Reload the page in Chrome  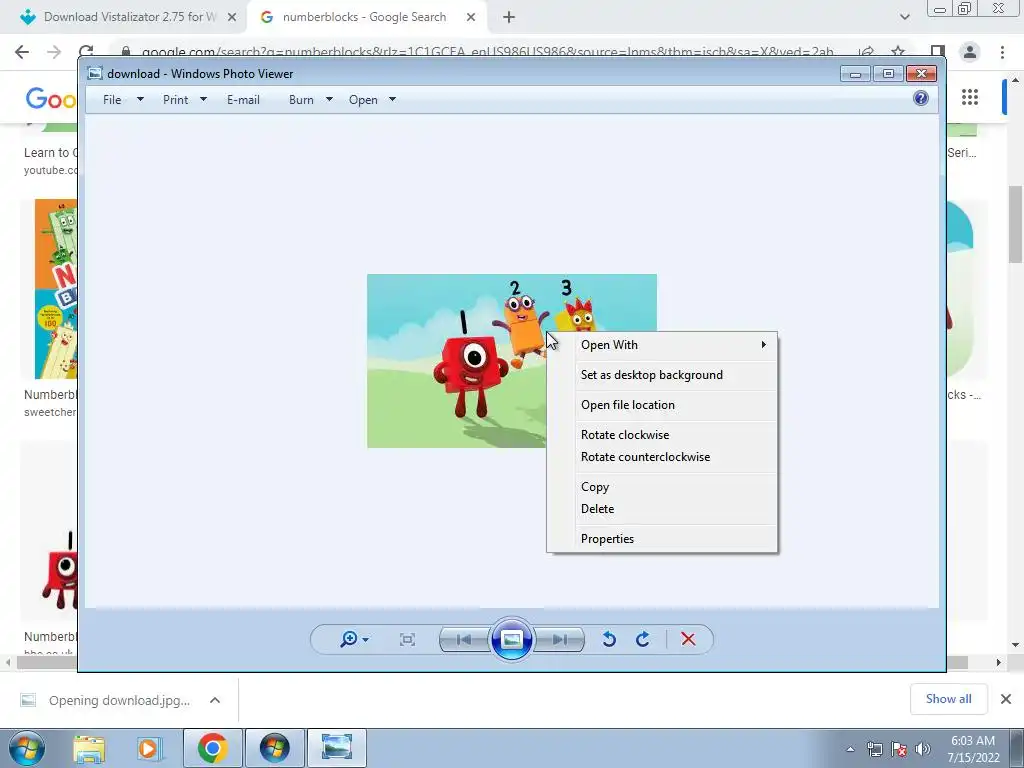(86, 51)
